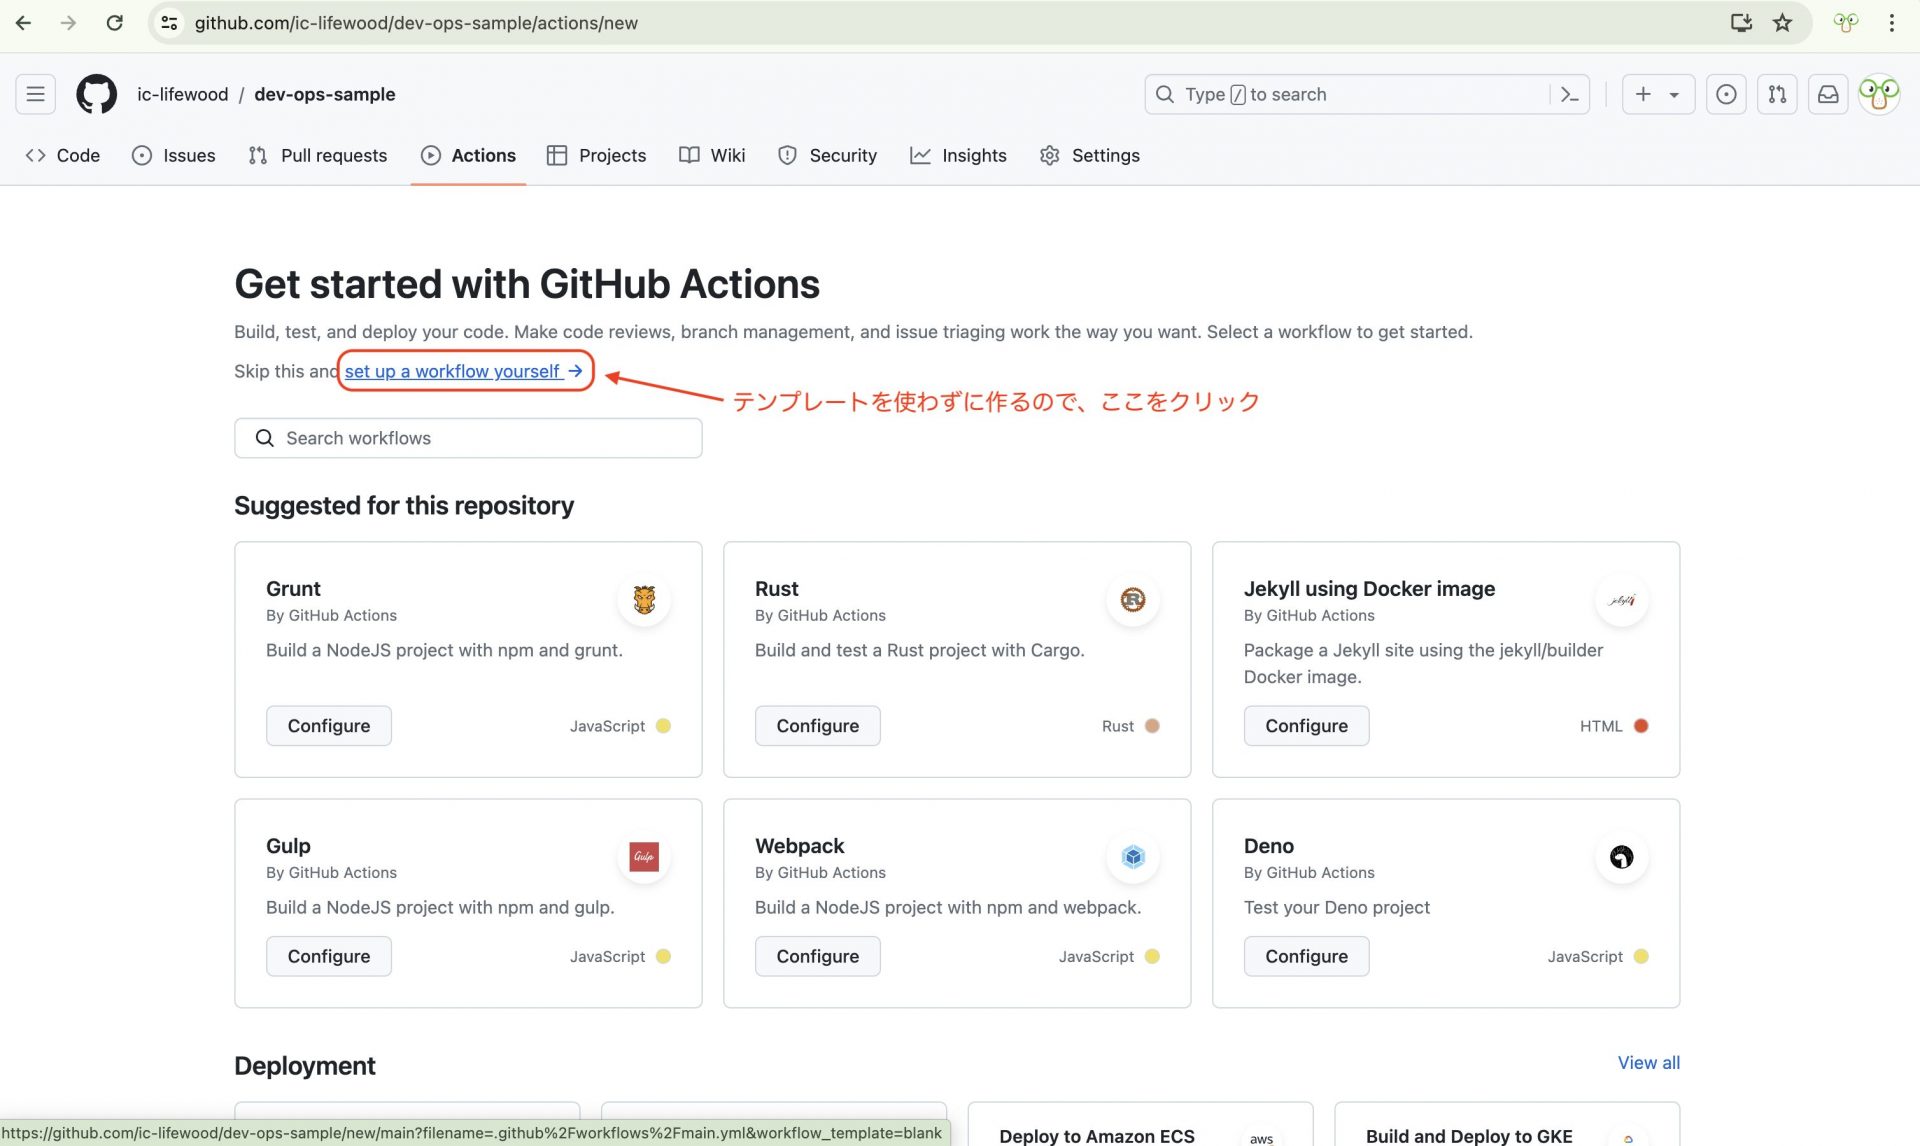The width and height of the screenshot is (1920, 1146).
Task: Expand the create new plus dropdown
Action: tap(1657, 94)
